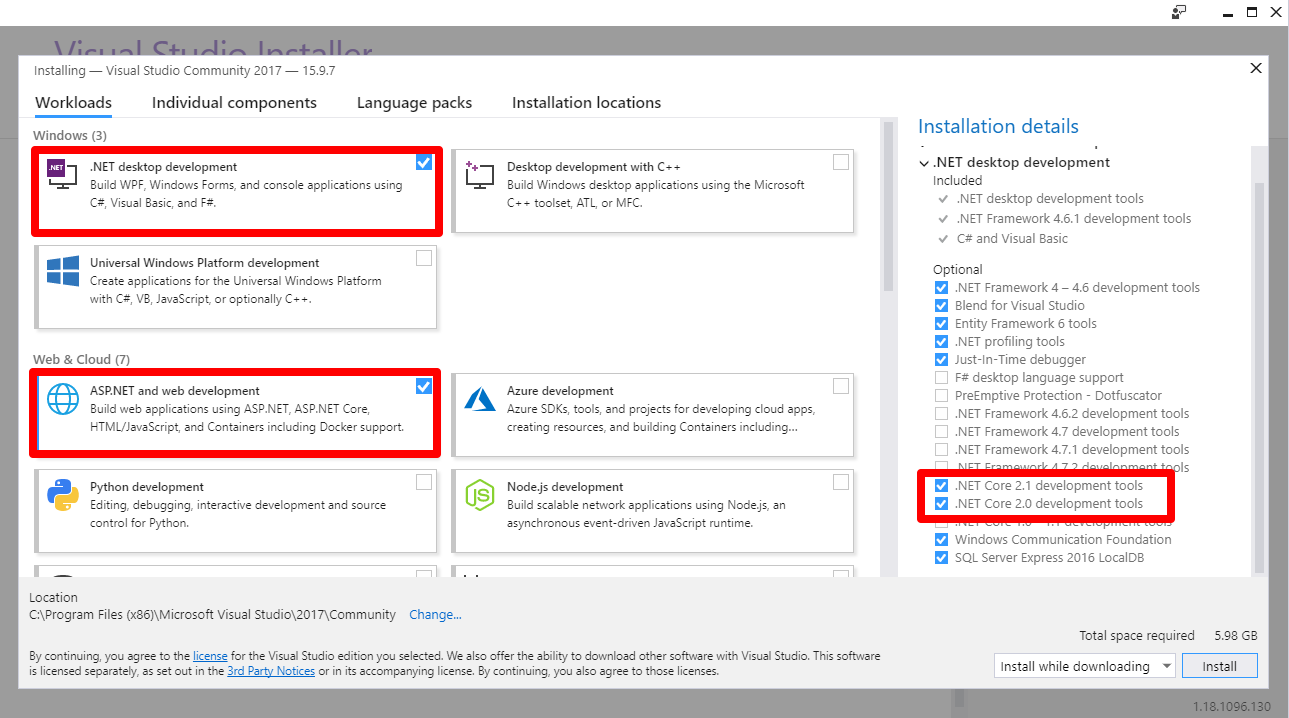Close the installer dialog with the X
1289x718 pixels.
[1256, 69]
